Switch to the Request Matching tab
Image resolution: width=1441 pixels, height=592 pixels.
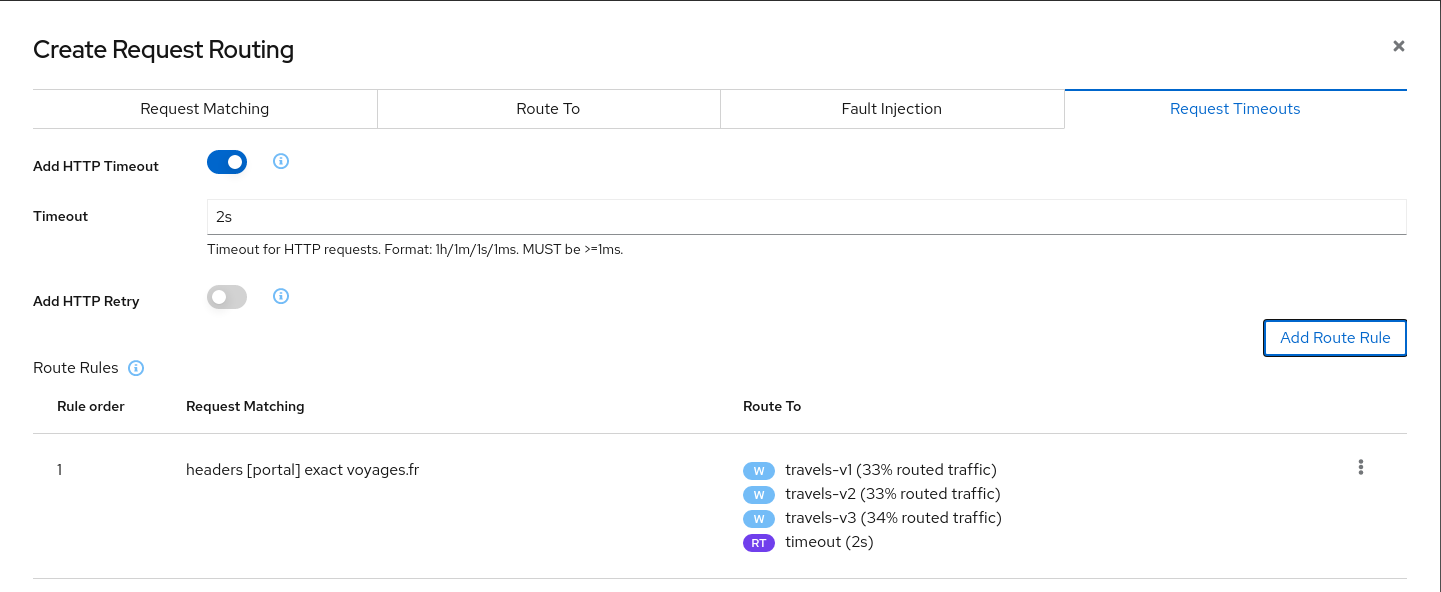coord(205,109)
